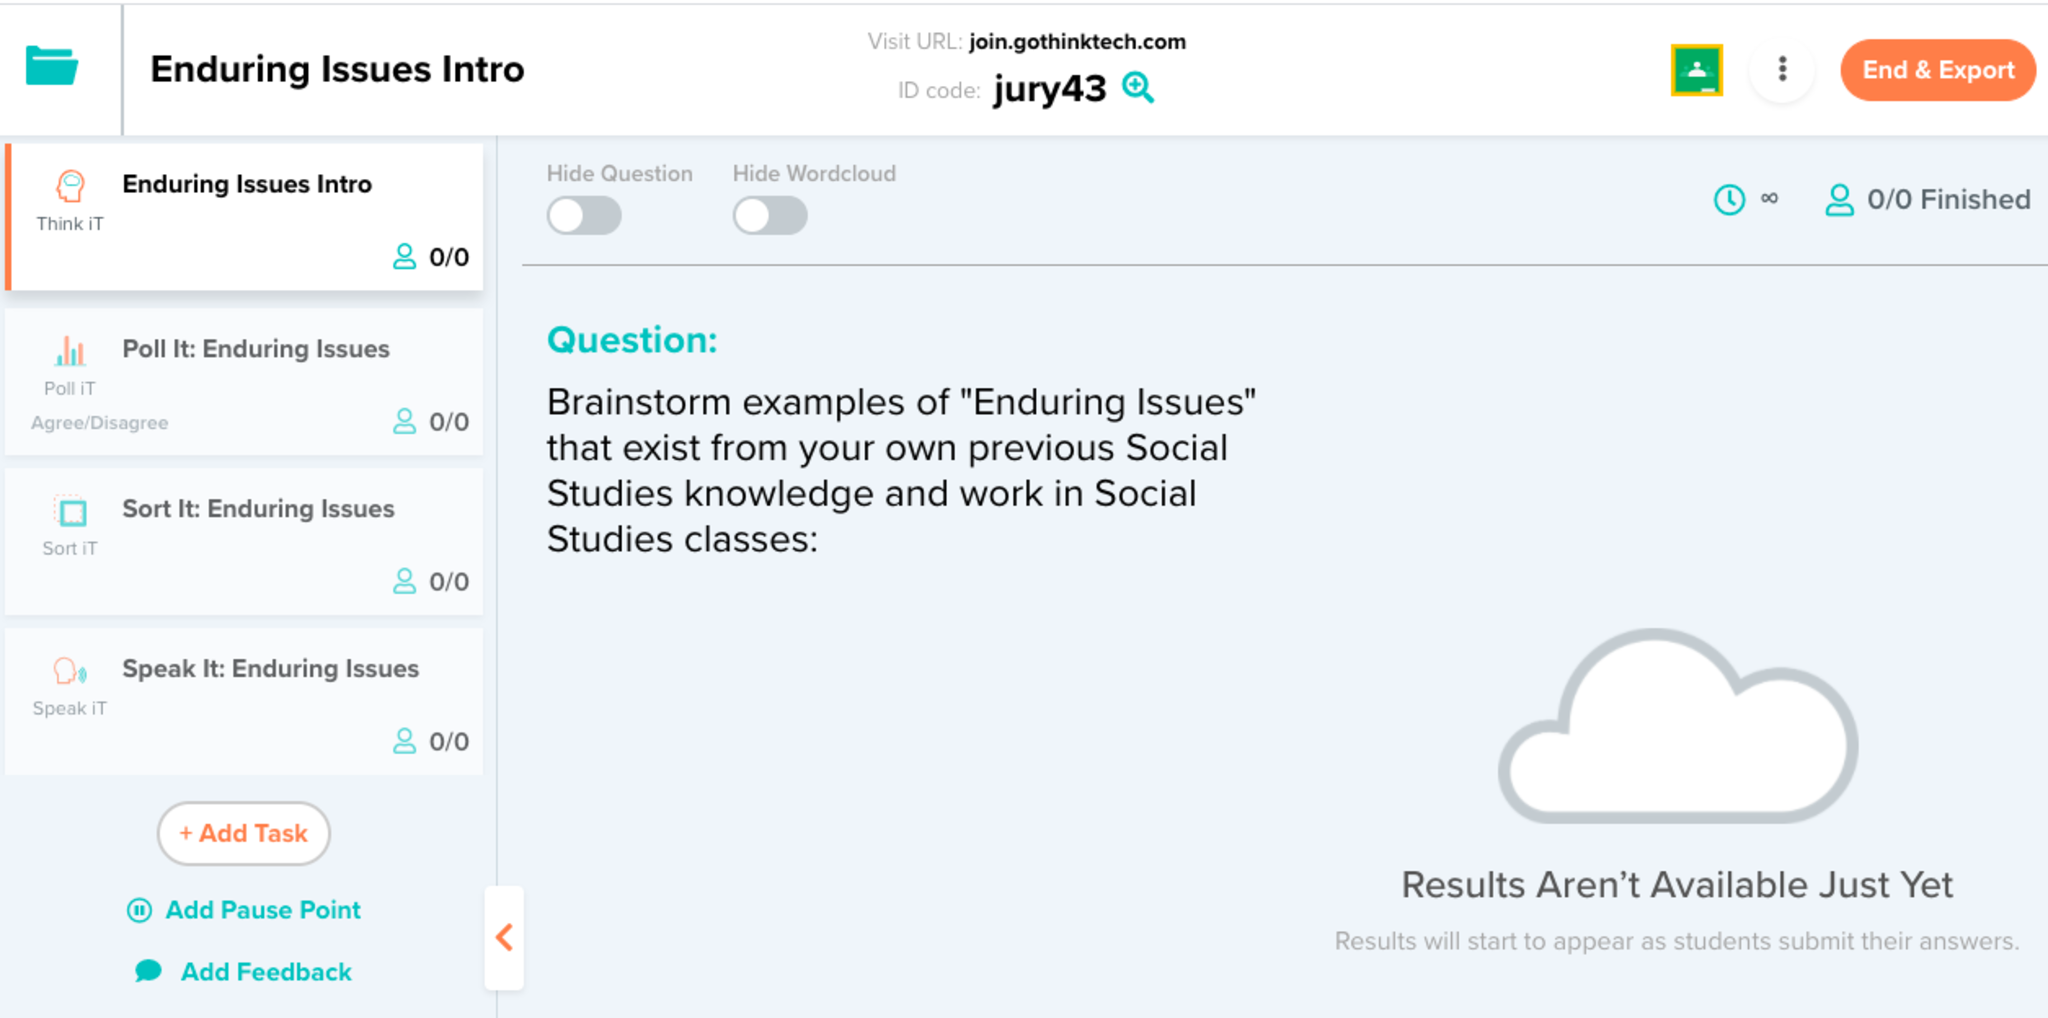Screen dimensions: 2048x1018
Task: Click the Think iT head icon
Action: pyautogui.click(x=70, y=187)
